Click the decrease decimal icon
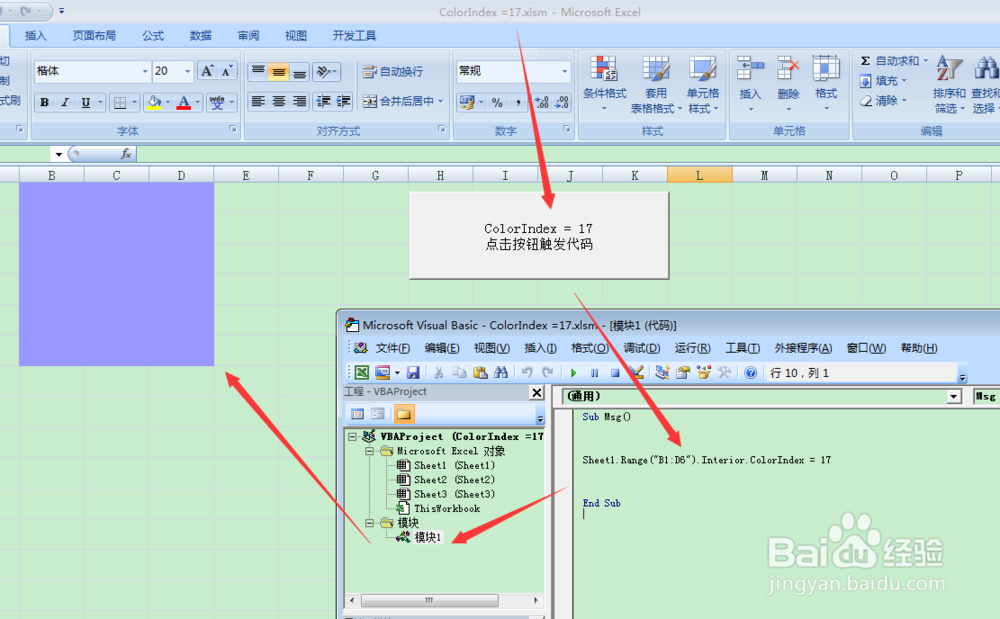The image size is (1000, 619). (x=562, y=102)
